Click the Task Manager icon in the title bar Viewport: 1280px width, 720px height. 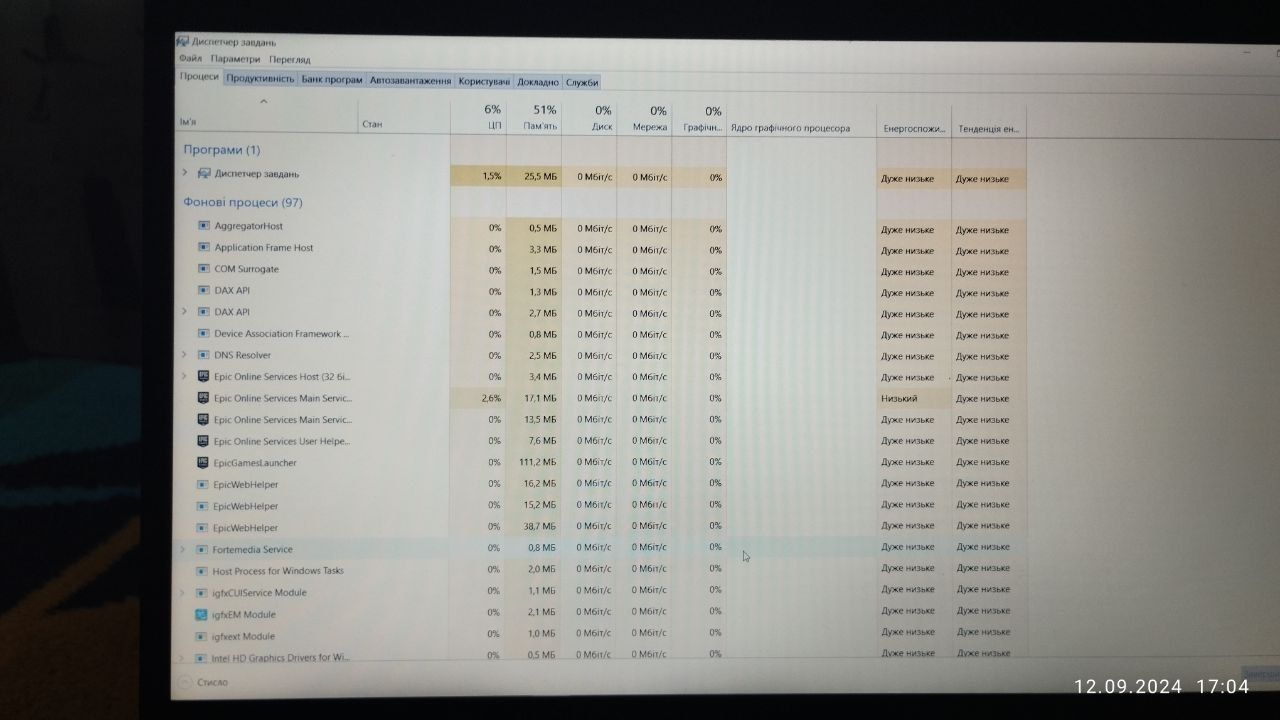click(183, 41)
